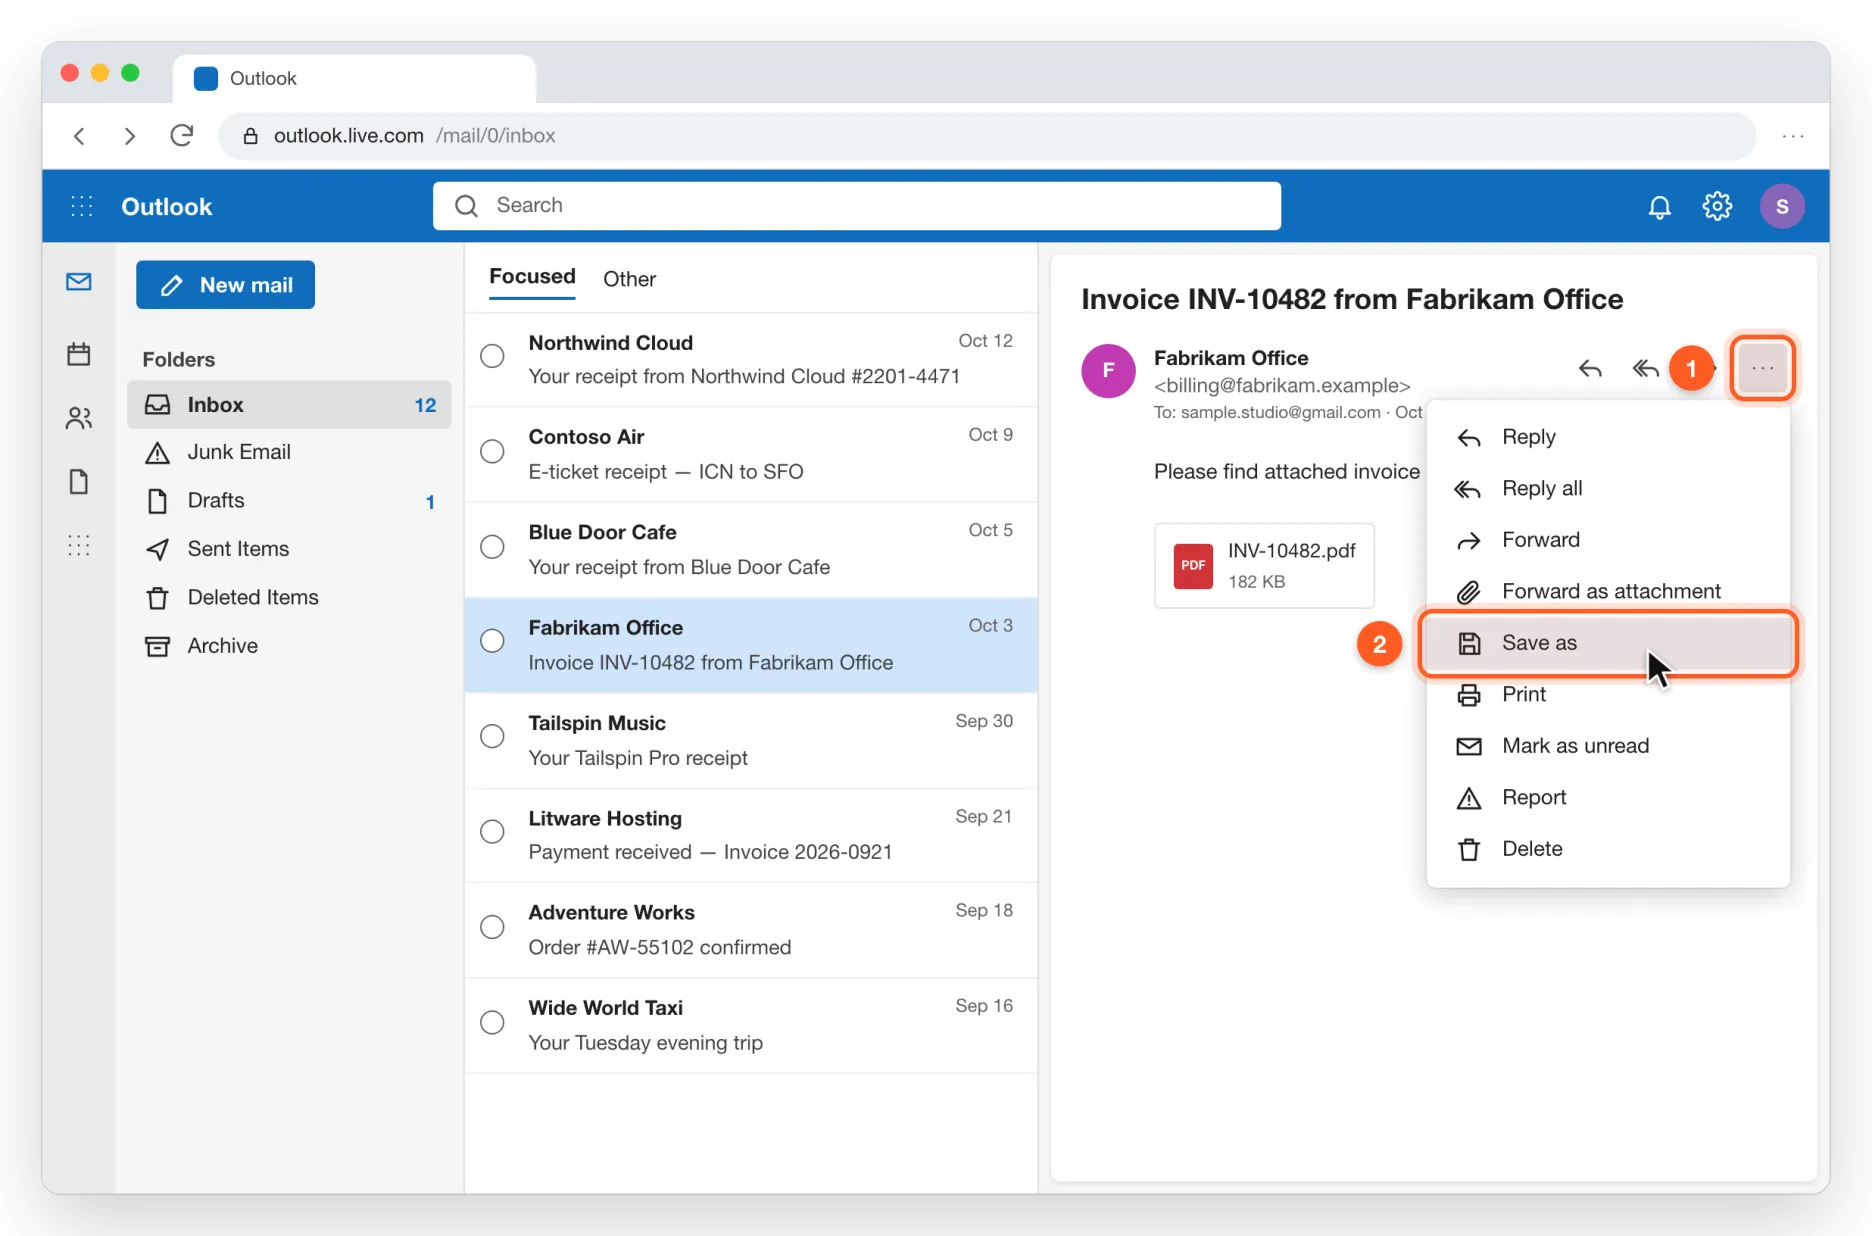This screenshot has height=1236, width=1872.
Task: Open the People icon in the left rail
Action: [79, 418]
